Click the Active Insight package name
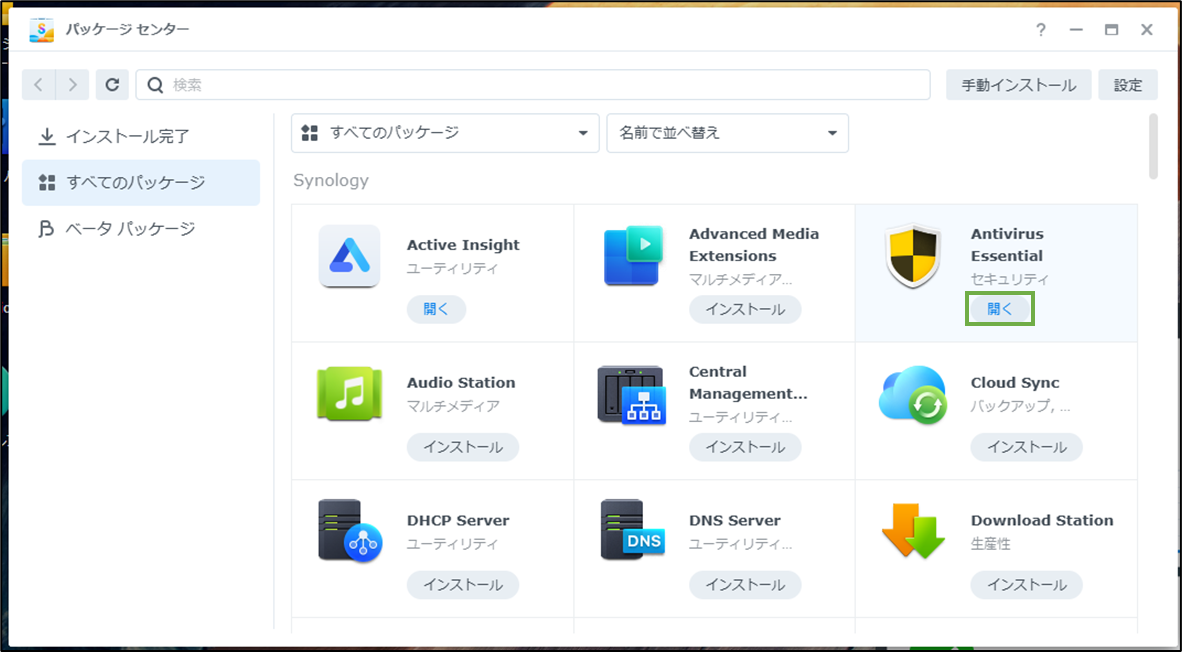This screenshot has width=1182, height=652. (x=463, y=245)
